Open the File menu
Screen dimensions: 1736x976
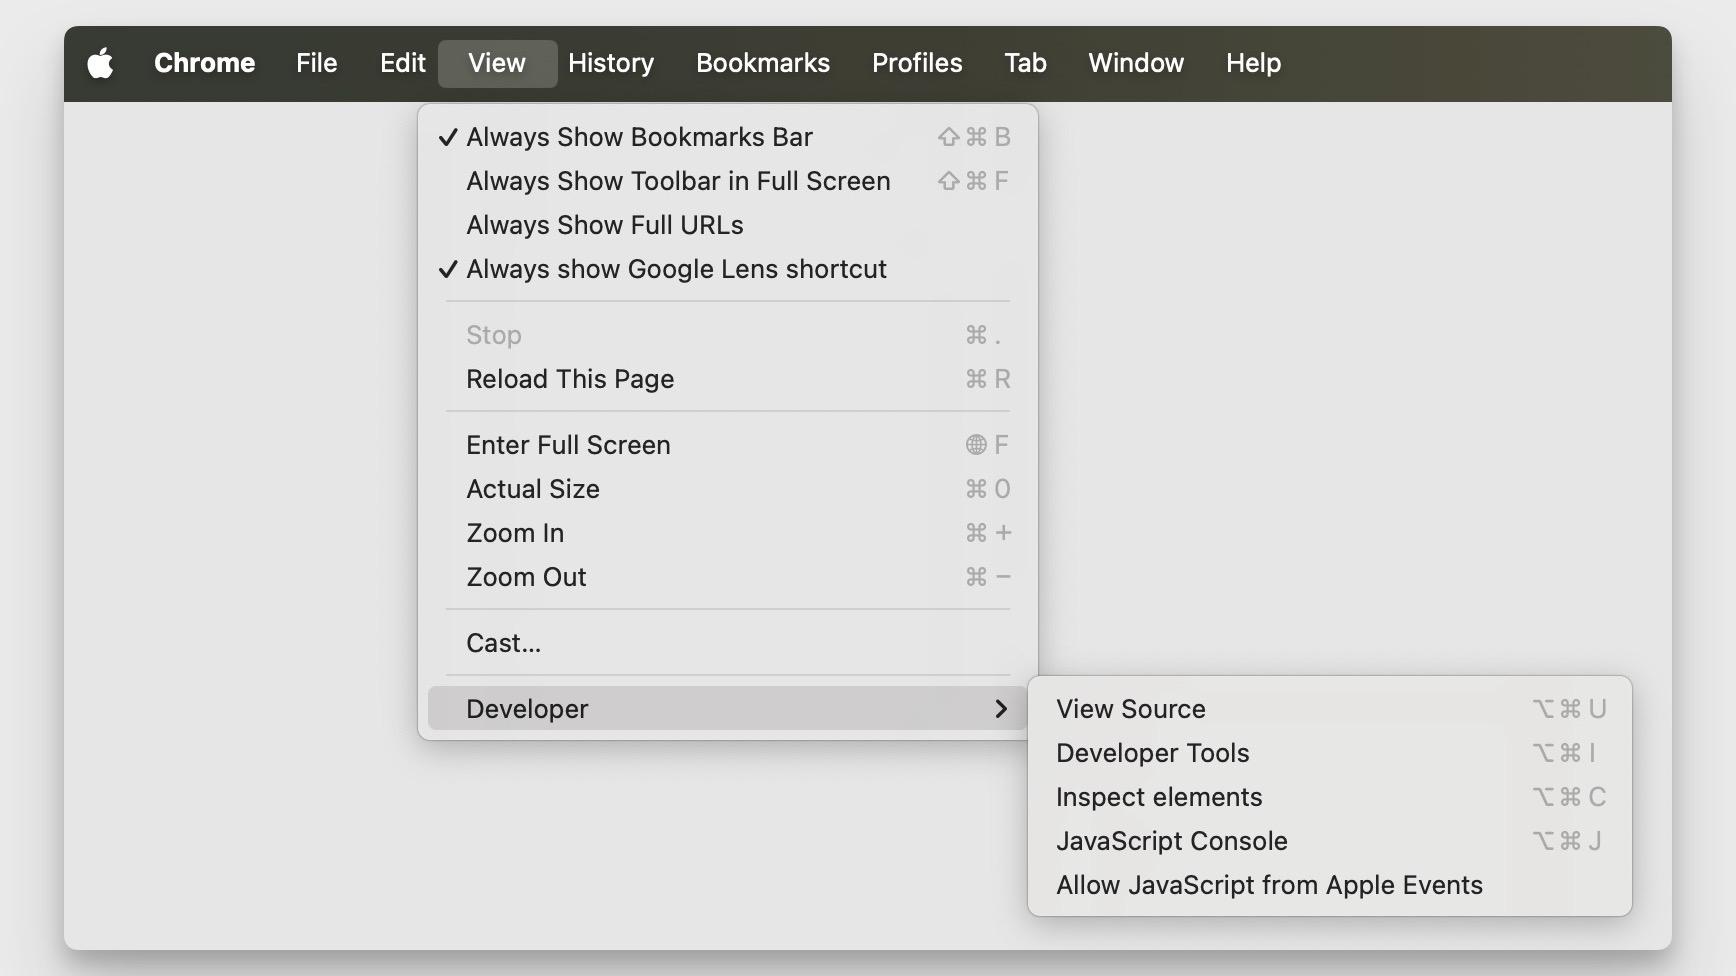point(316,63)
